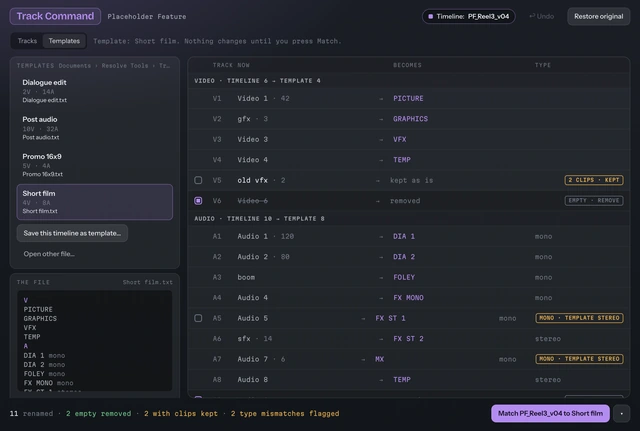Click TEMP in the A8 row
This screenshot has height=431, width=640.
point(402,379)
